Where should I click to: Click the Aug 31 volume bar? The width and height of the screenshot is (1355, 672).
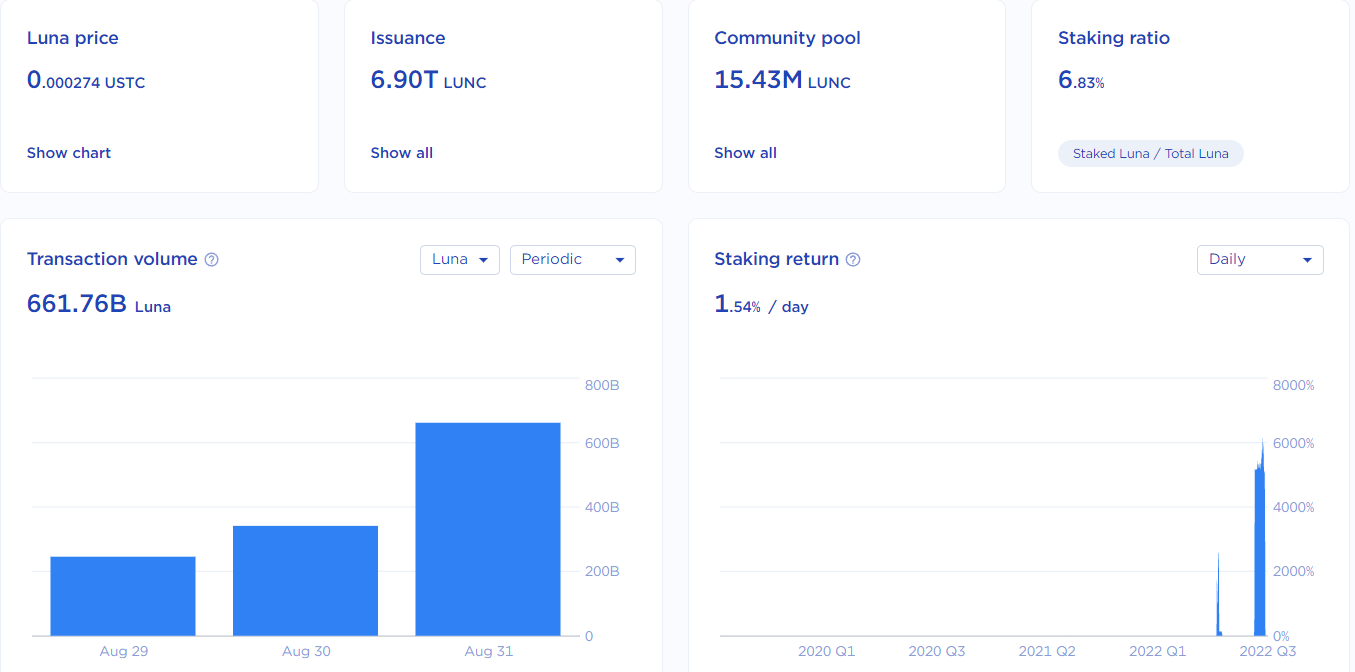coord(488,529)
